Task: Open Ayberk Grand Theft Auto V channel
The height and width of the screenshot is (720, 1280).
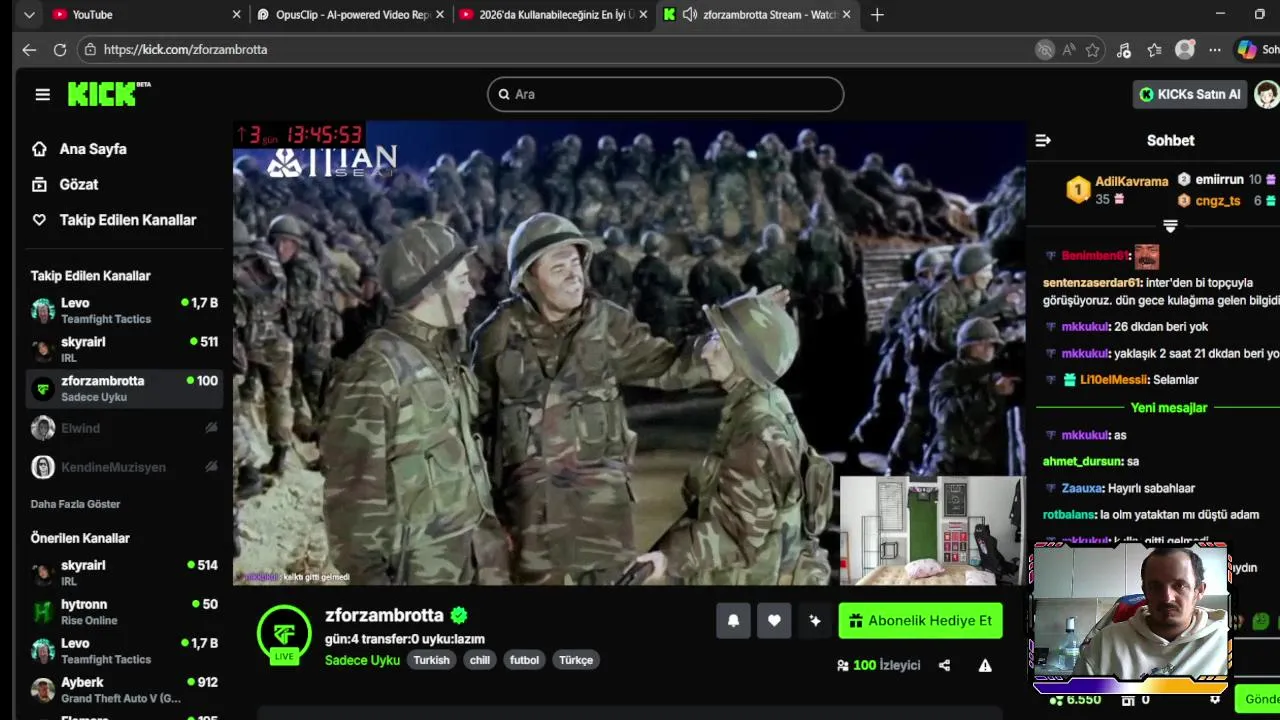Action: 124,689
